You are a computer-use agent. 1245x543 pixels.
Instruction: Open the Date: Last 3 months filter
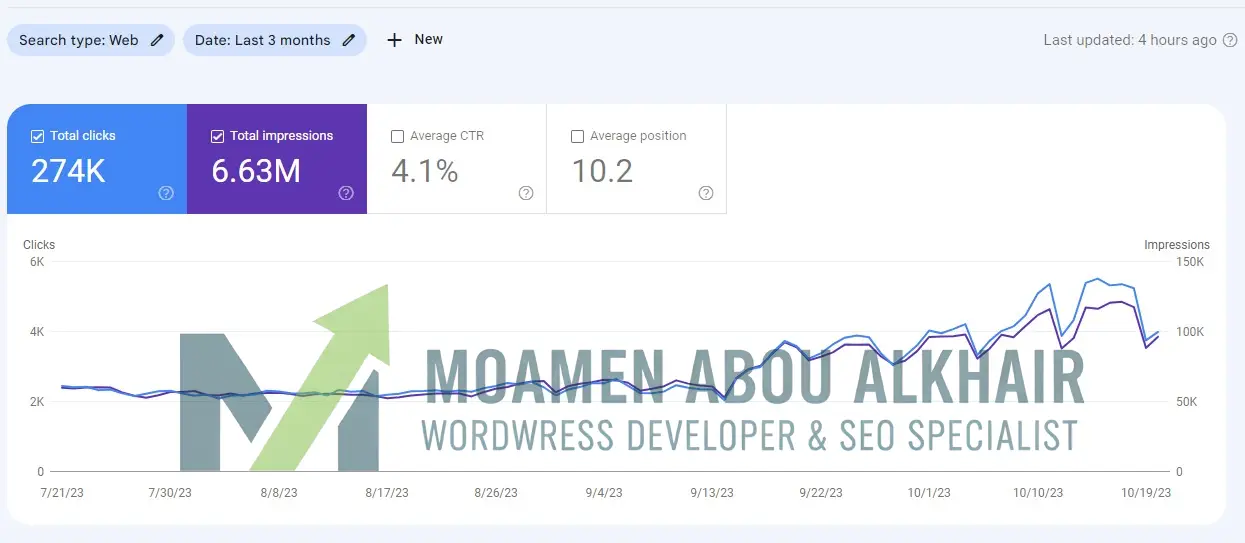[x=262, y=40]
